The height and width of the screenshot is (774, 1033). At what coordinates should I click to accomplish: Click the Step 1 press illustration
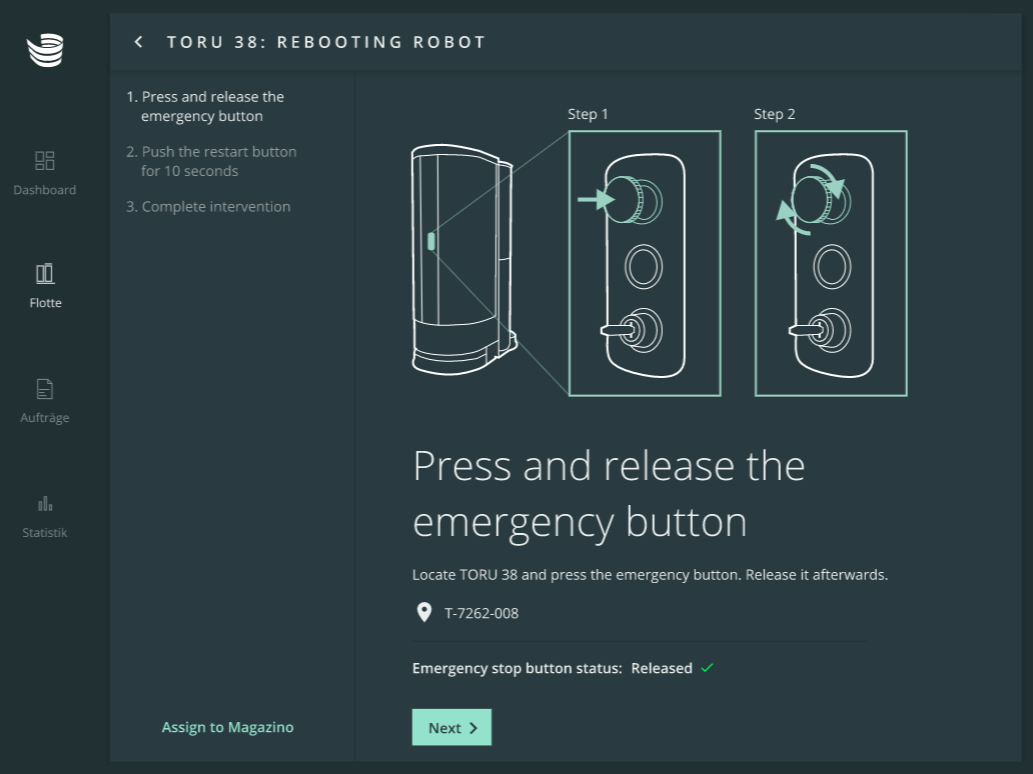pos(645,263)
